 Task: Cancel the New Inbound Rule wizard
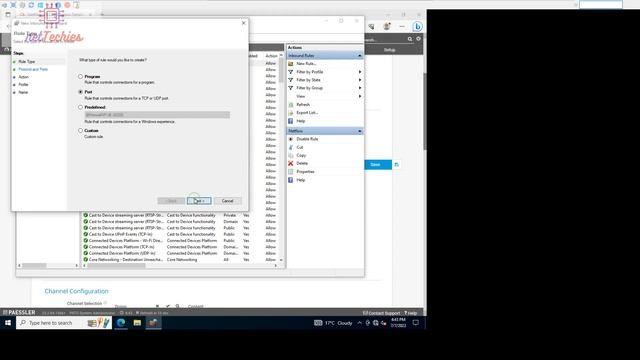(227, 201)
